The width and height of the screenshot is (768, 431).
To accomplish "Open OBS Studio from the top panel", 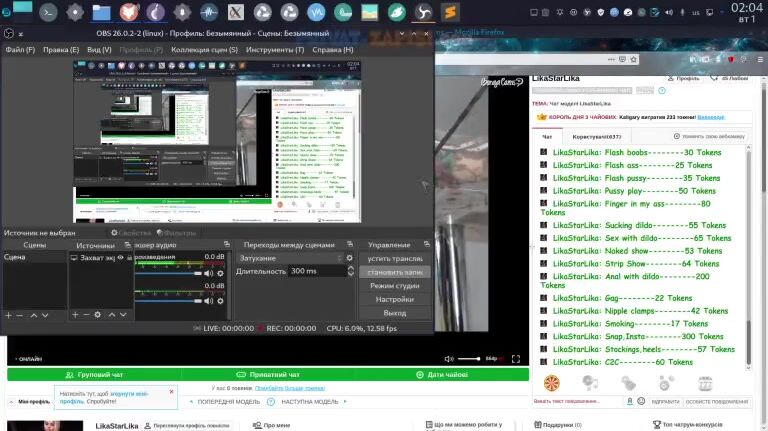I will (x=424, y=13).
